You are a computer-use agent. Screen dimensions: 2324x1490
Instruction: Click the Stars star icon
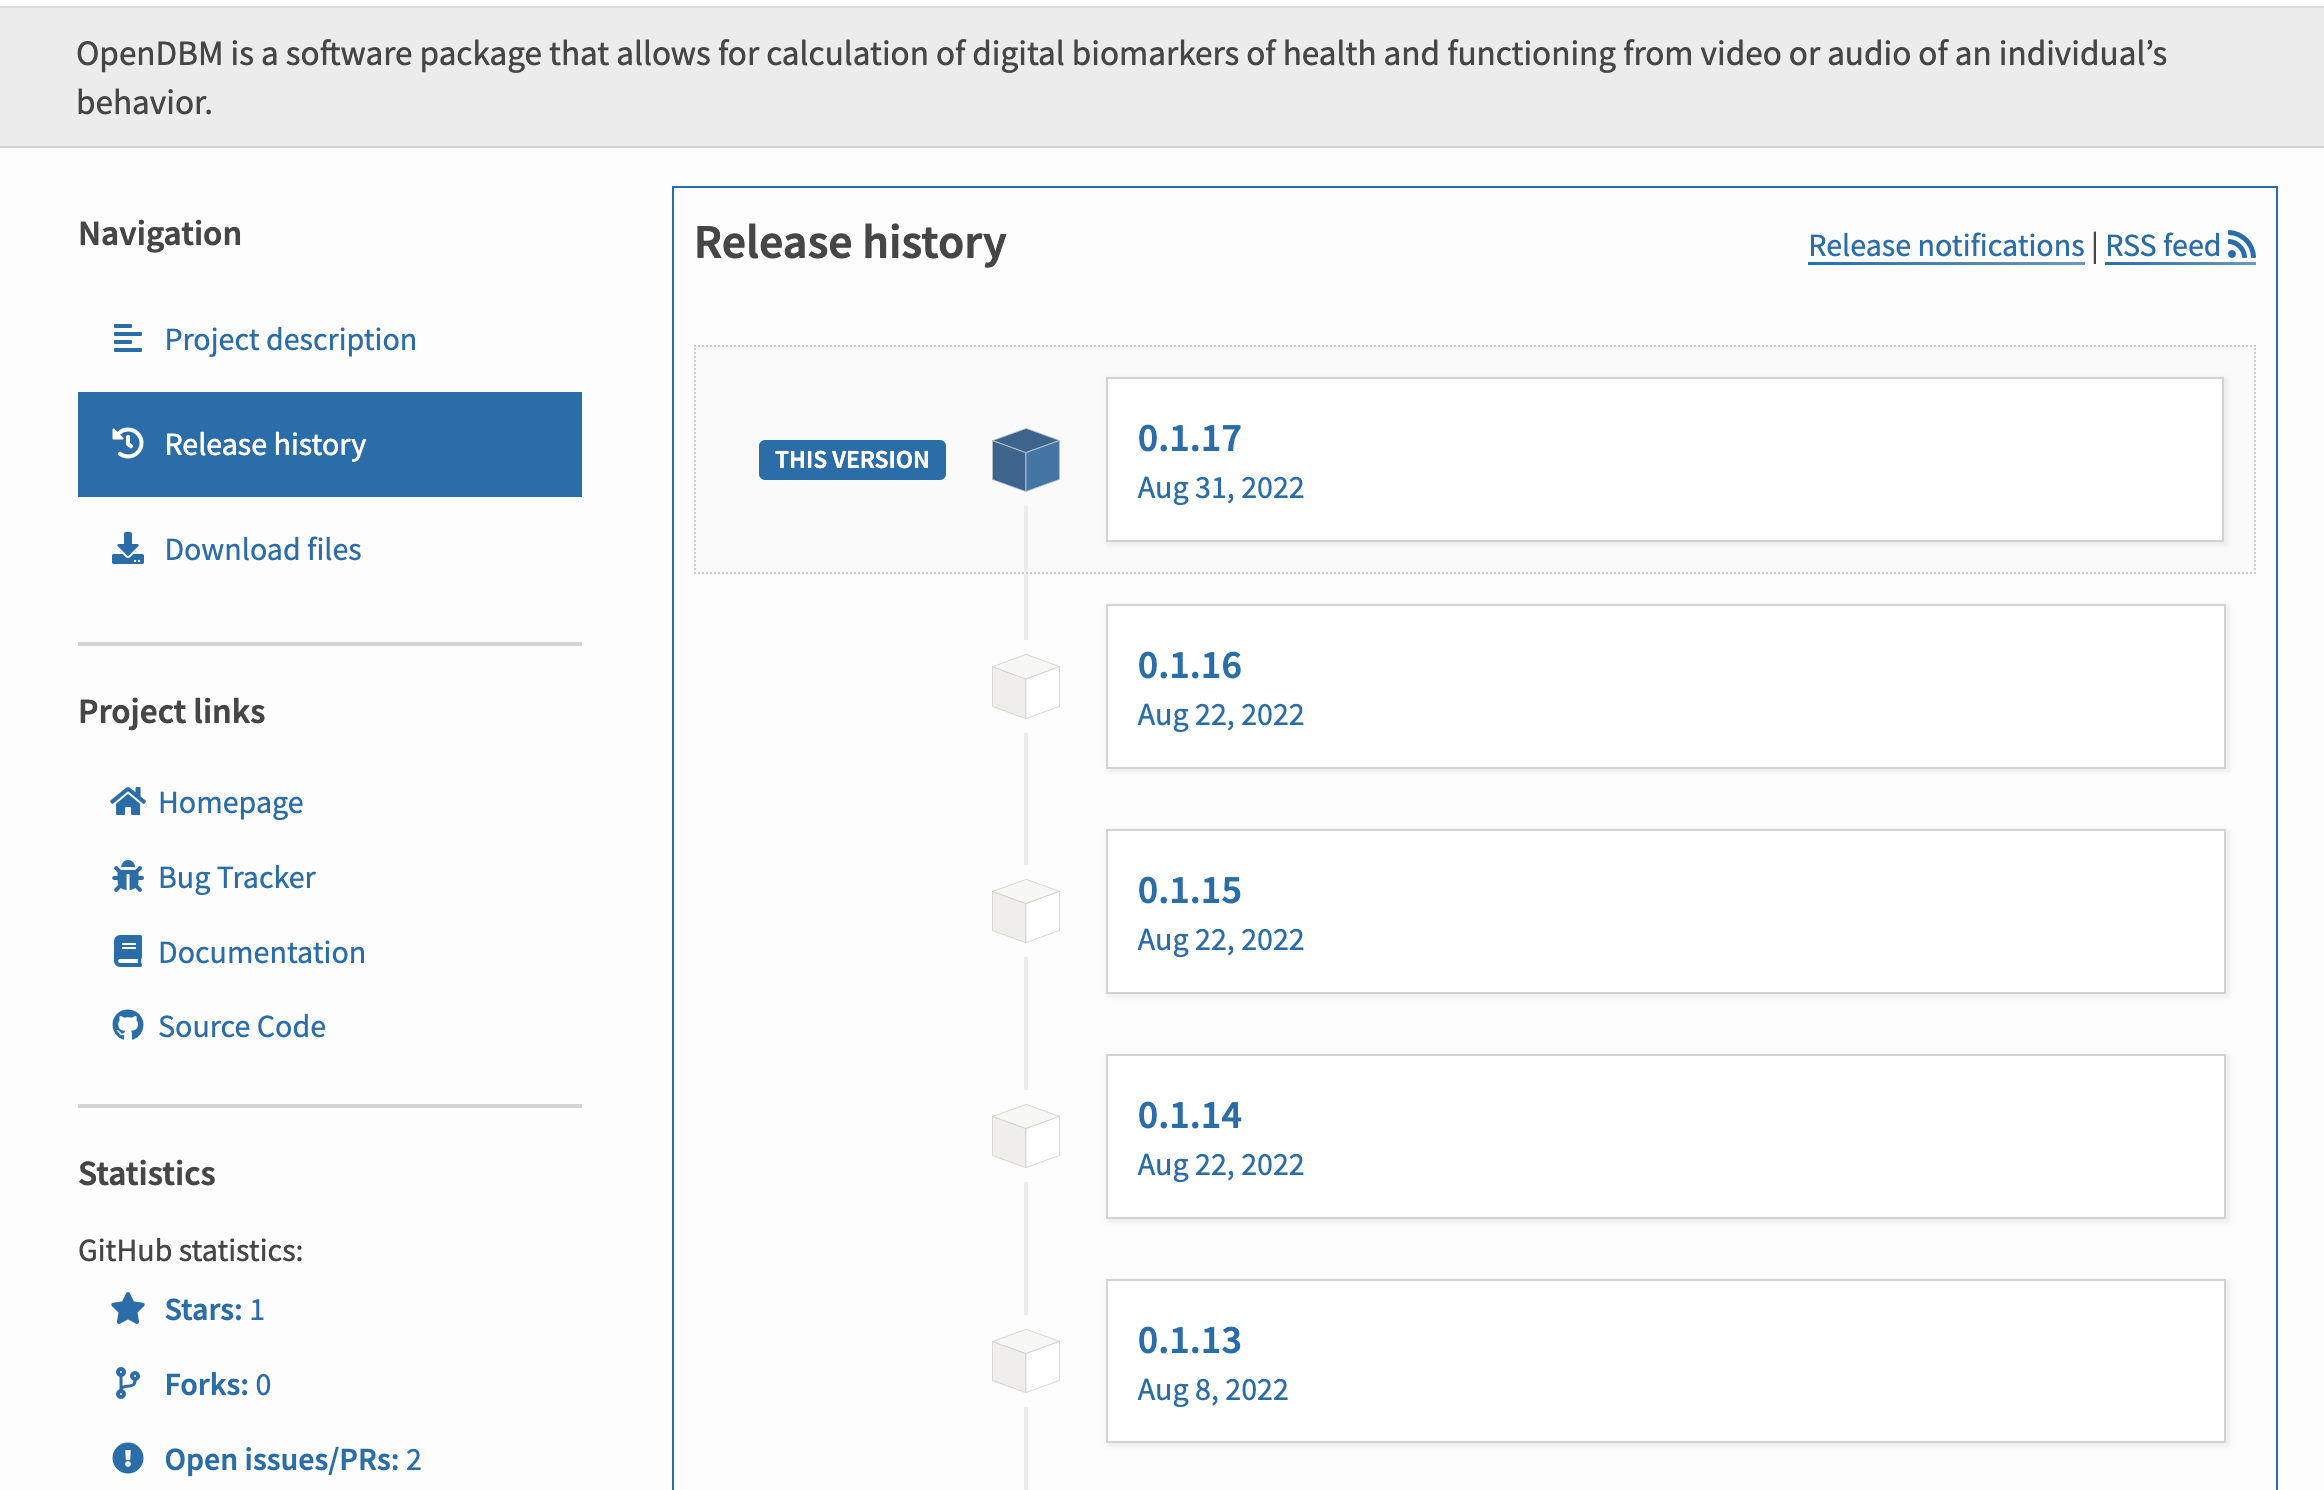pyautogui.click(x=128, y=1309)
